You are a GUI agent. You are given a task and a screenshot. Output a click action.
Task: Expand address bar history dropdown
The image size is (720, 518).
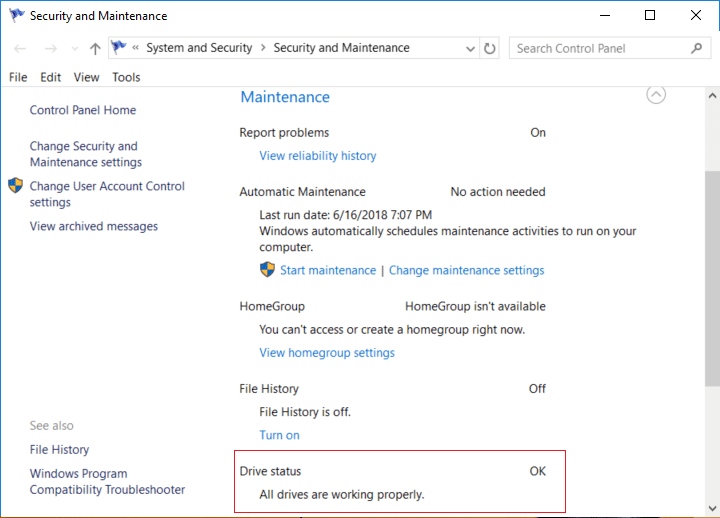point(470,48)
